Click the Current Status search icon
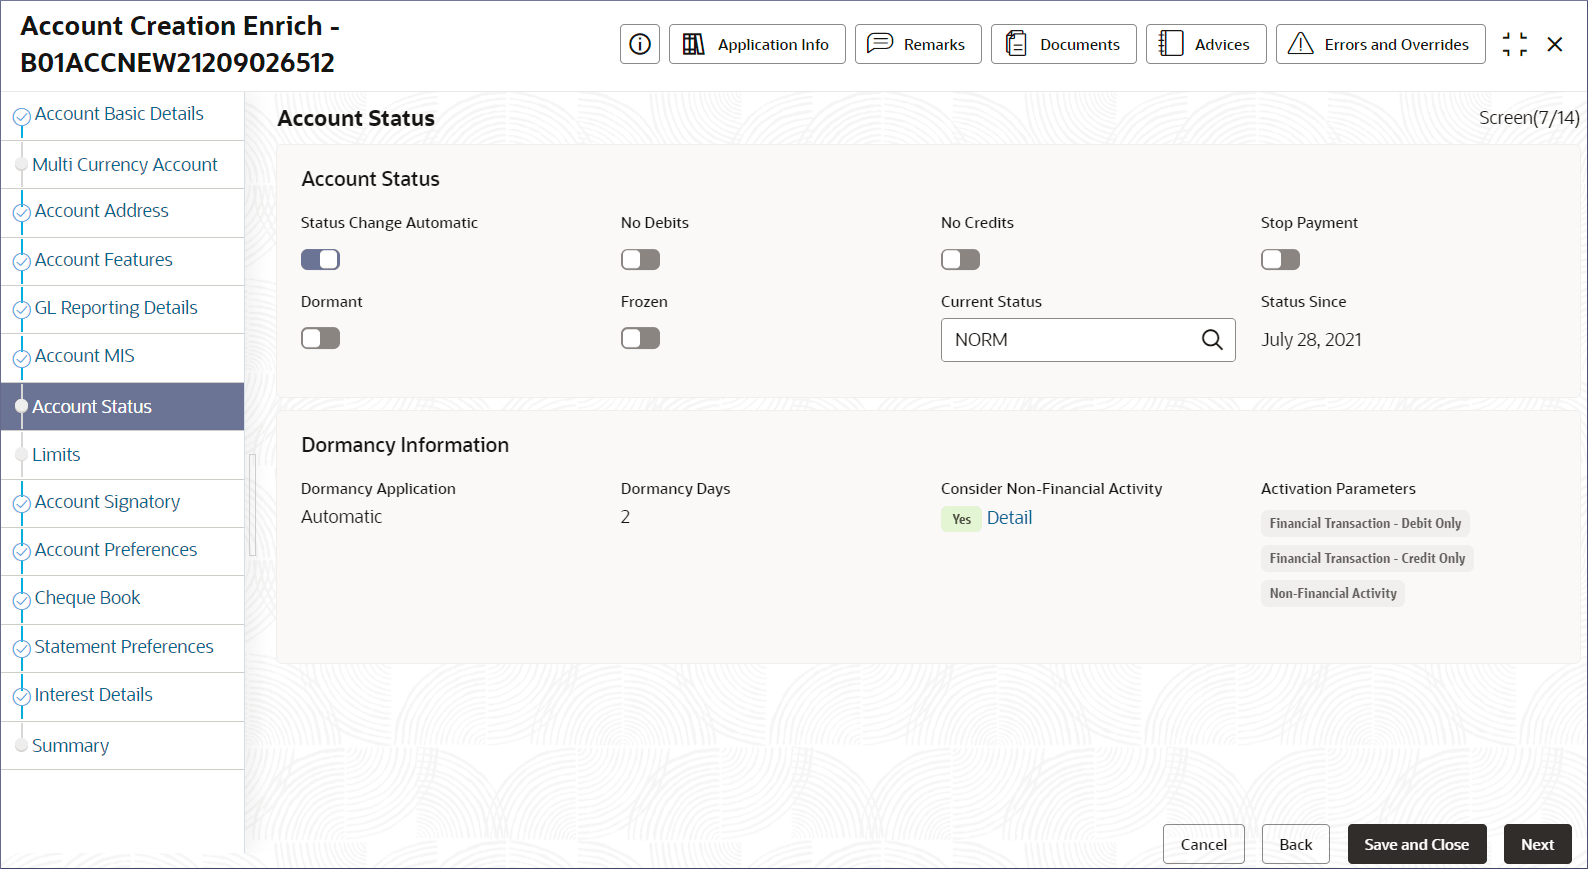This screenshot has width=1588, height=869. 1212,340
